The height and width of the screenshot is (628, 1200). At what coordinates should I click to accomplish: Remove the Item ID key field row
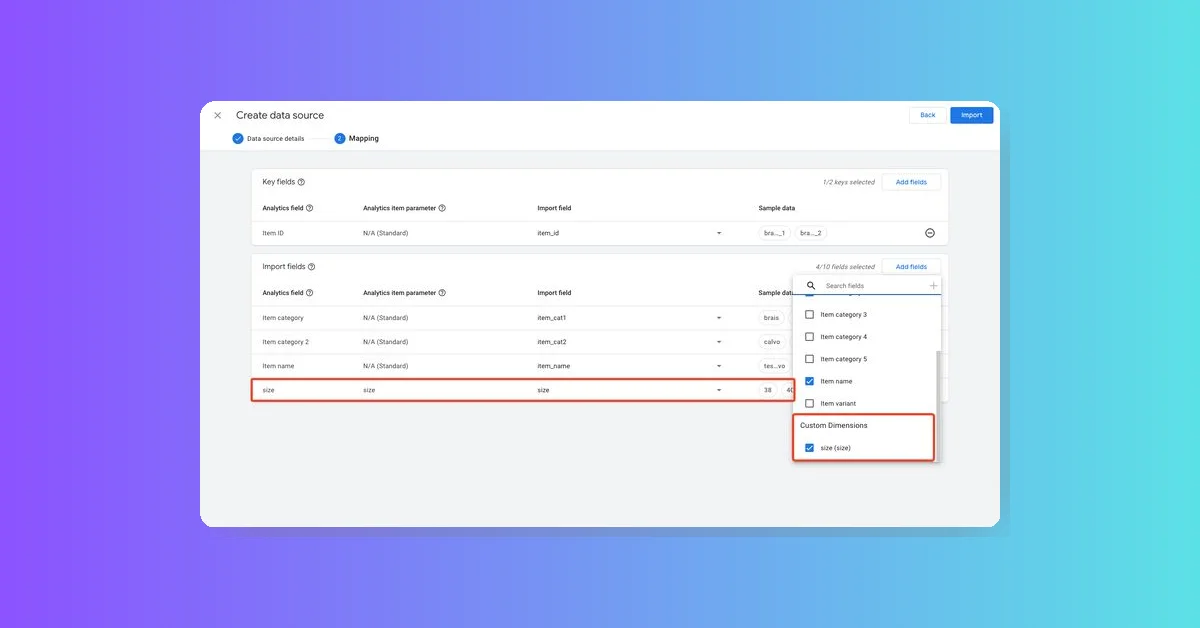click(929, 233)
